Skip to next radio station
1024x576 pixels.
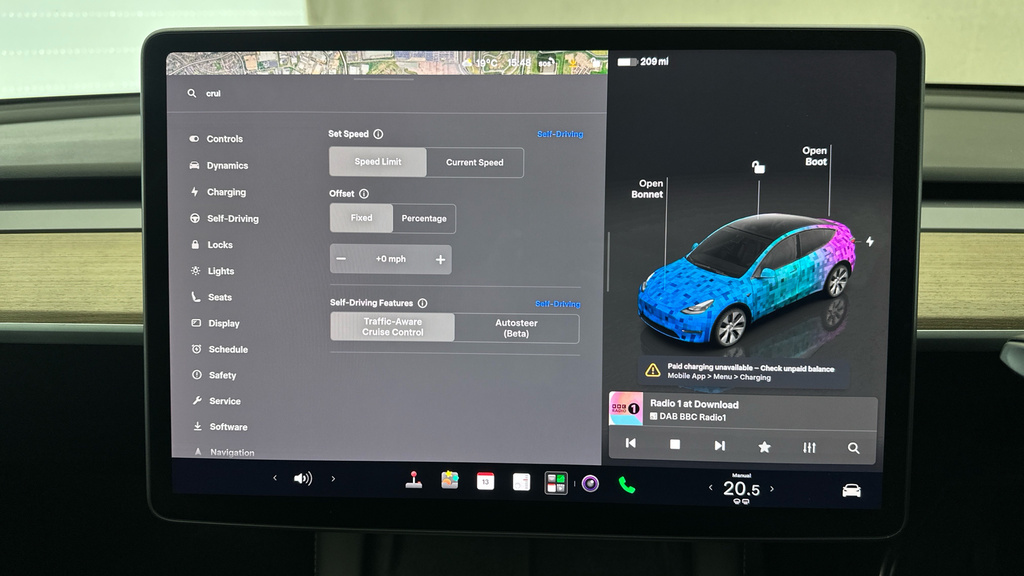point(720,445)
